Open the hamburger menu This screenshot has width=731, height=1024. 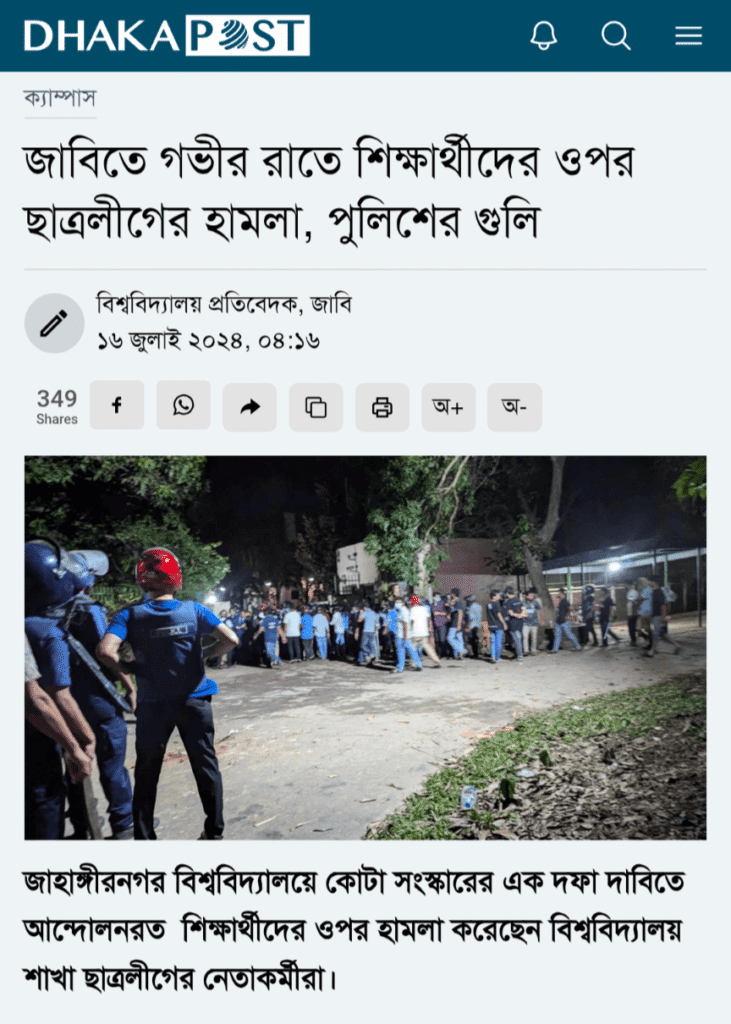689,35
